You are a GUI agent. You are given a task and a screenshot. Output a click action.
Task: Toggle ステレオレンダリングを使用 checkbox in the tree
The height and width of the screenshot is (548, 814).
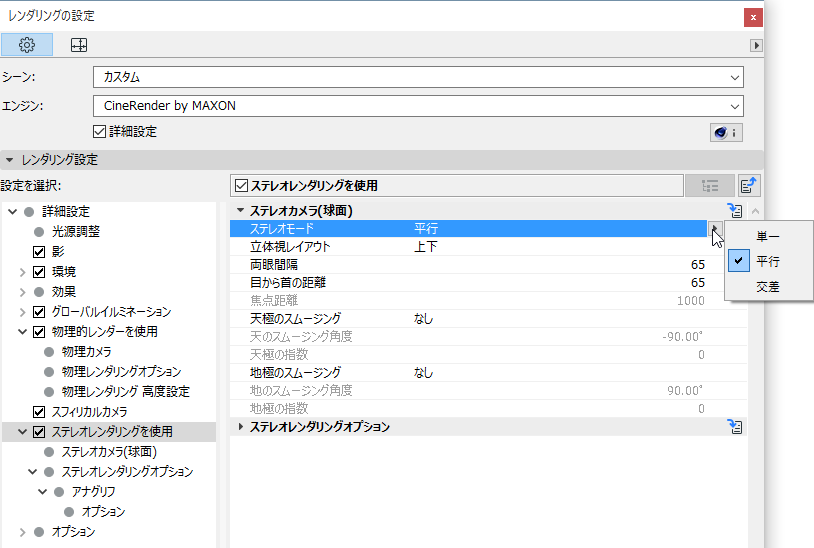[39, 432]
